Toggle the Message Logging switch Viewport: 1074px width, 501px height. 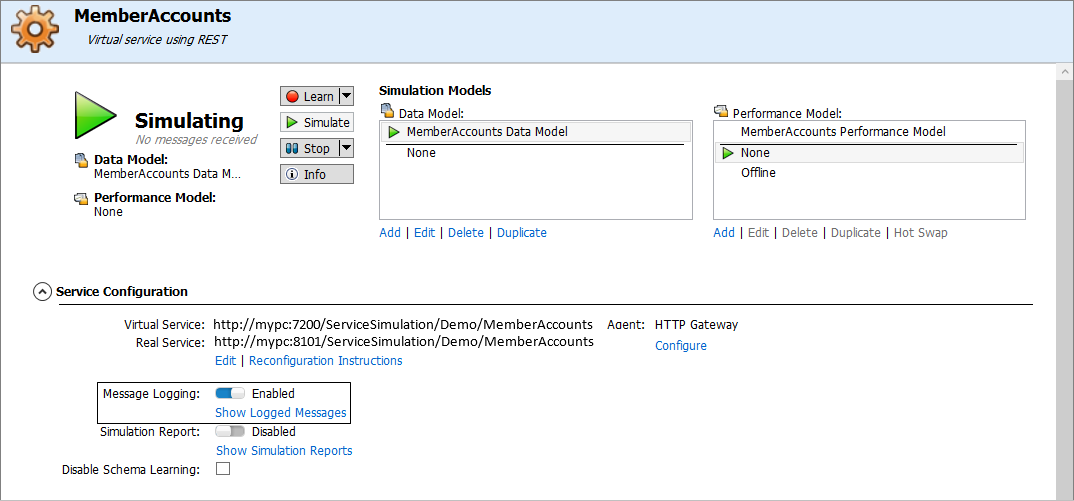(x=229, y=394)
